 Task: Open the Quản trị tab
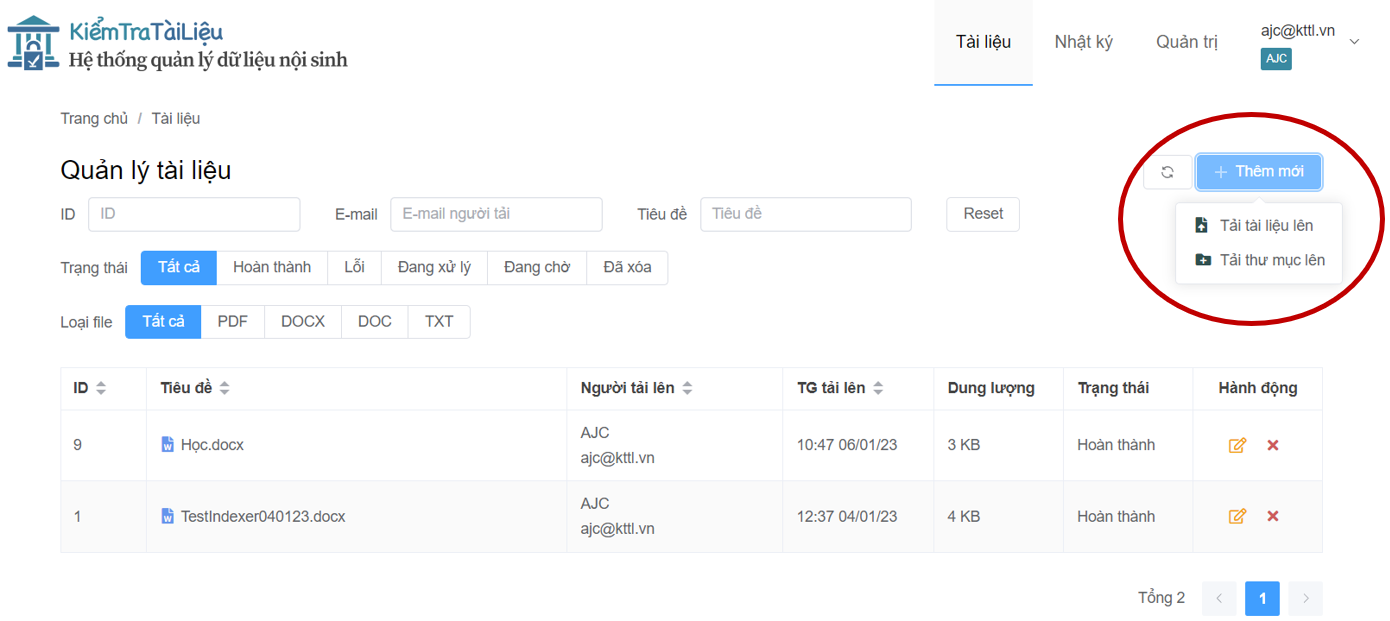(1187, 42)
